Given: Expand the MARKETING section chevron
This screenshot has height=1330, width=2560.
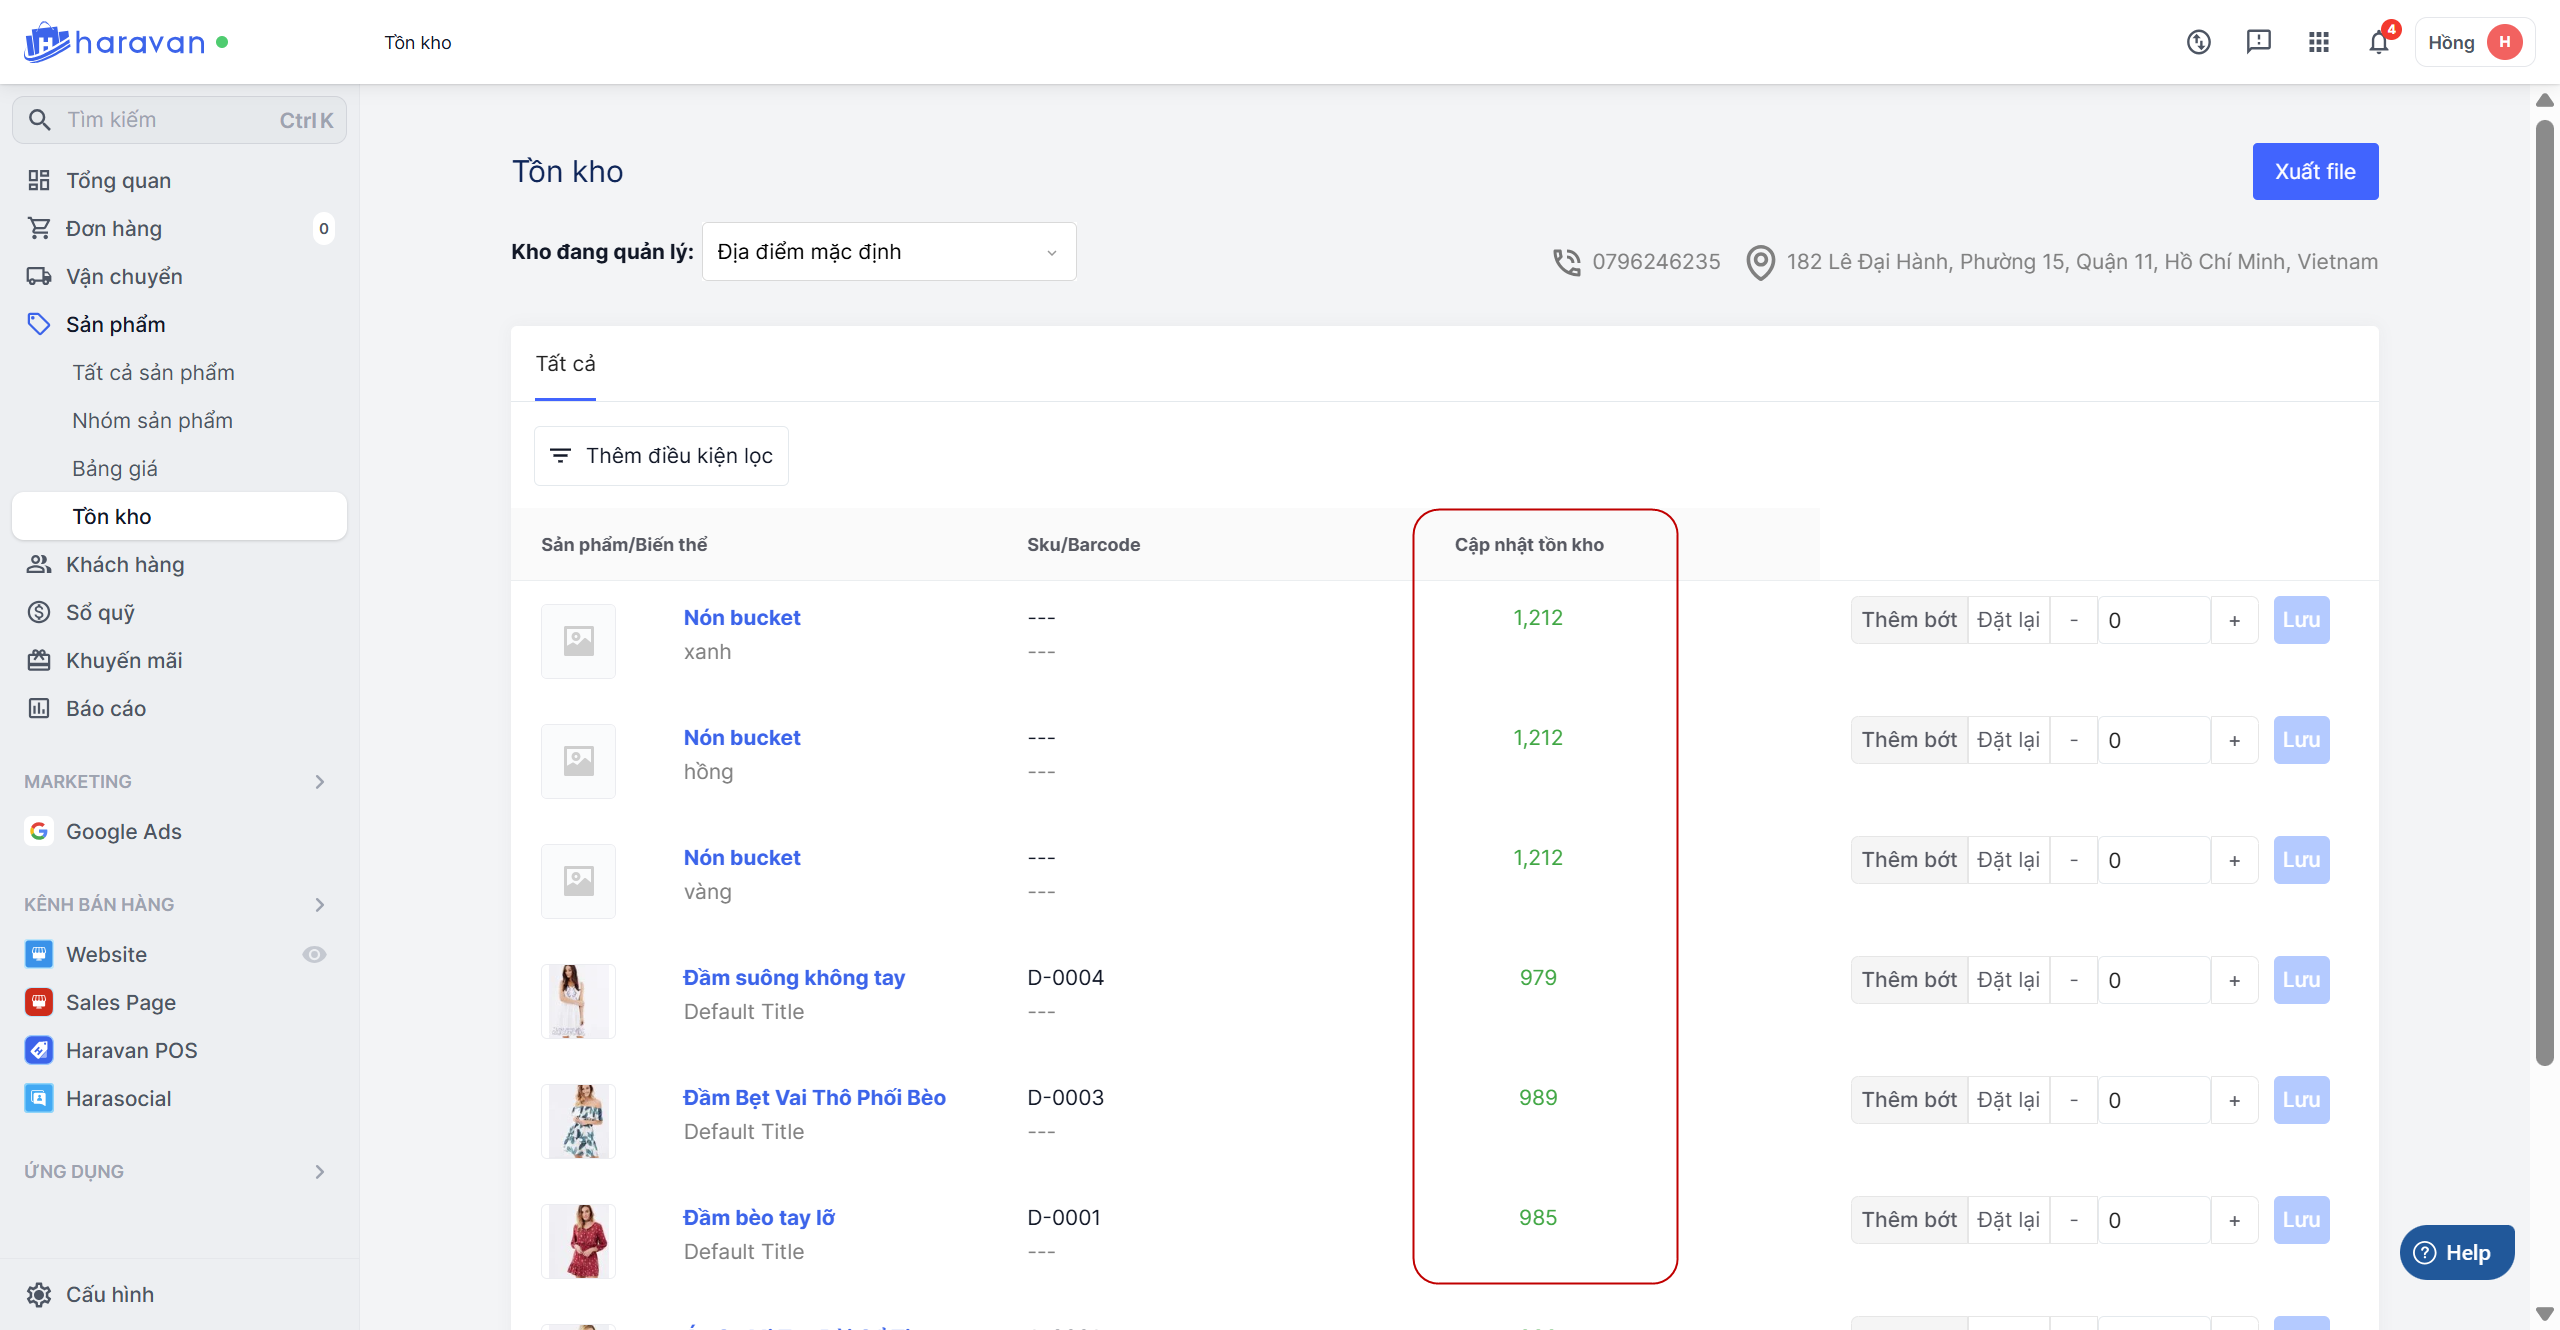Looking at the screenshot, I should point(320,782).
